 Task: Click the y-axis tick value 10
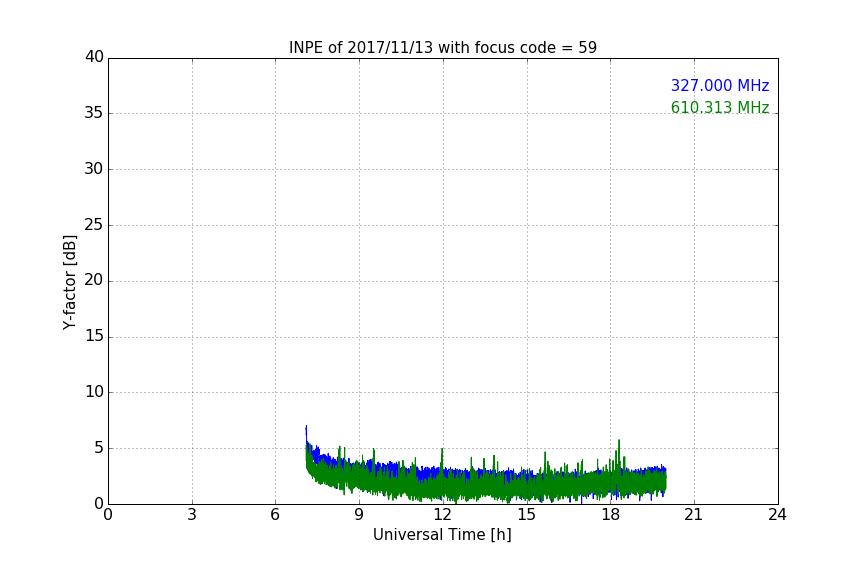pyautogui.click(x=94, y=392)
